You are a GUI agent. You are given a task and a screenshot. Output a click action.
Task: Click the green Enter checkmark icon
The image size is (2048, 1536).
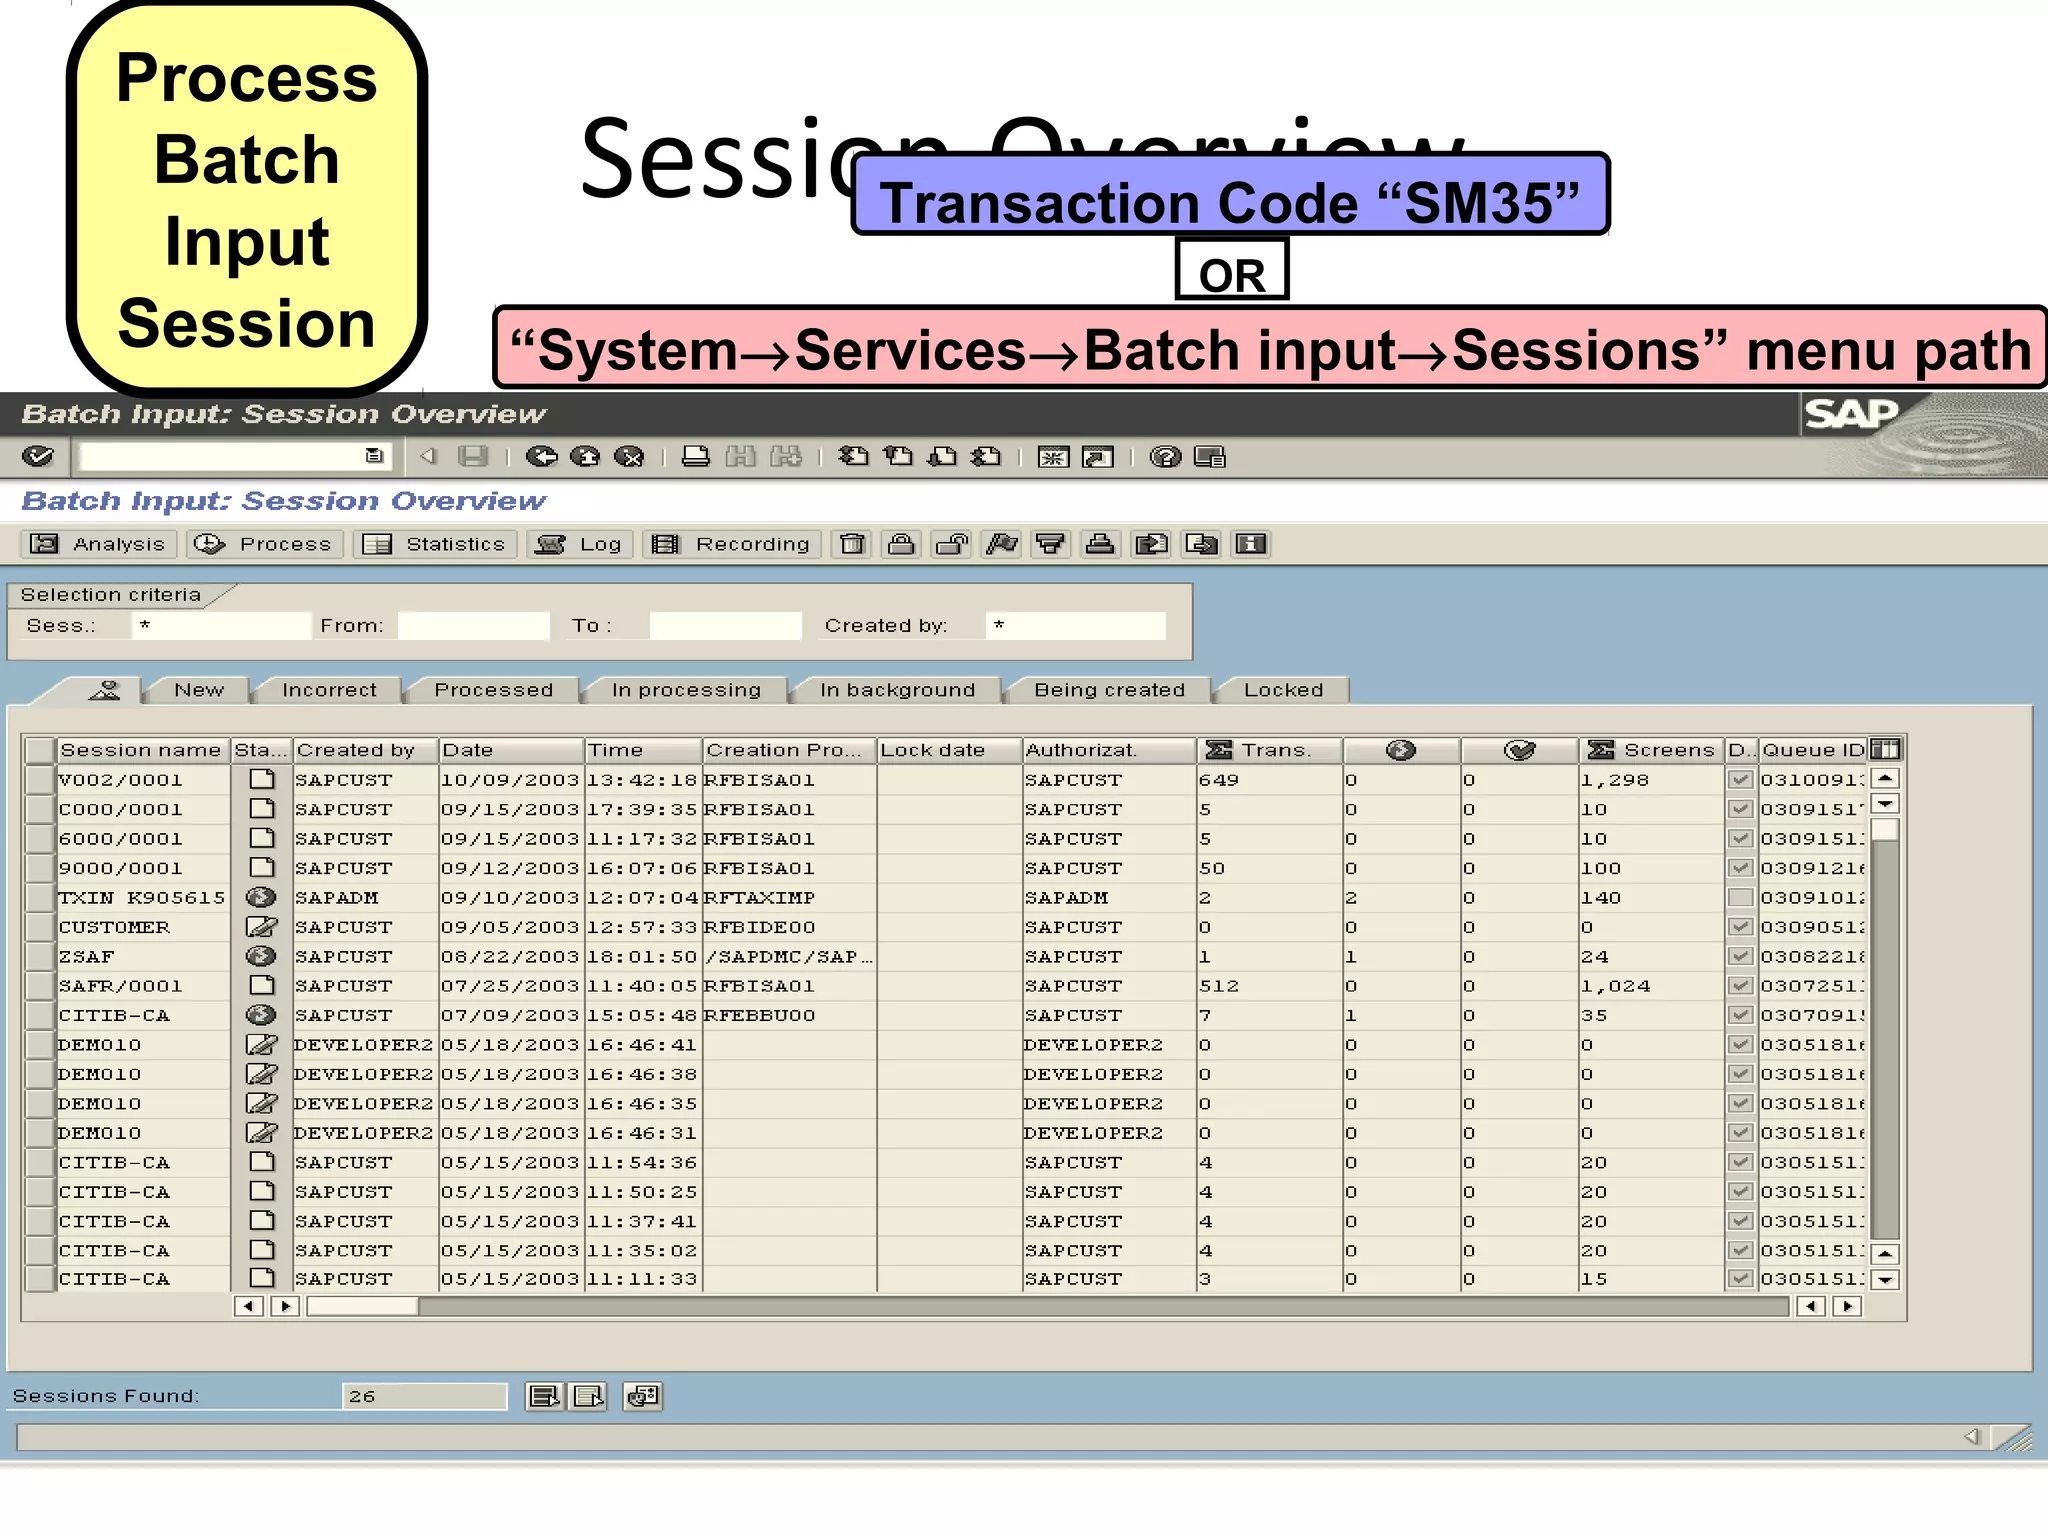click(x=38, y=457)
